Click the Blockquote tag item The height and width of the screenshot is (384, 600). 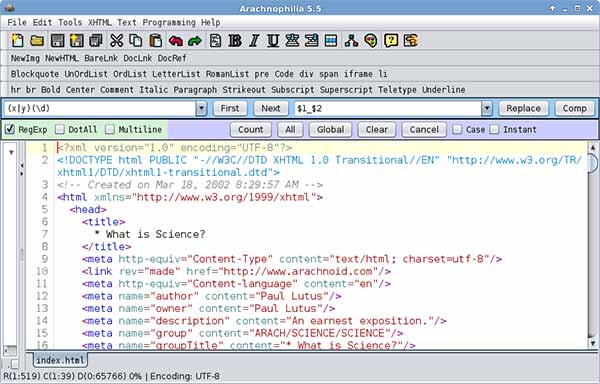click(x=35, y=74)
